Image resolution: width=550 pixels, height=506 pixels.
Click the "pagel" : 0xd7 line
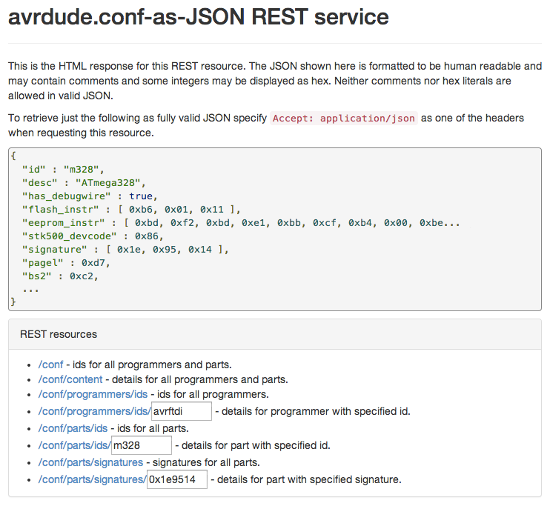tap(66, 263)
